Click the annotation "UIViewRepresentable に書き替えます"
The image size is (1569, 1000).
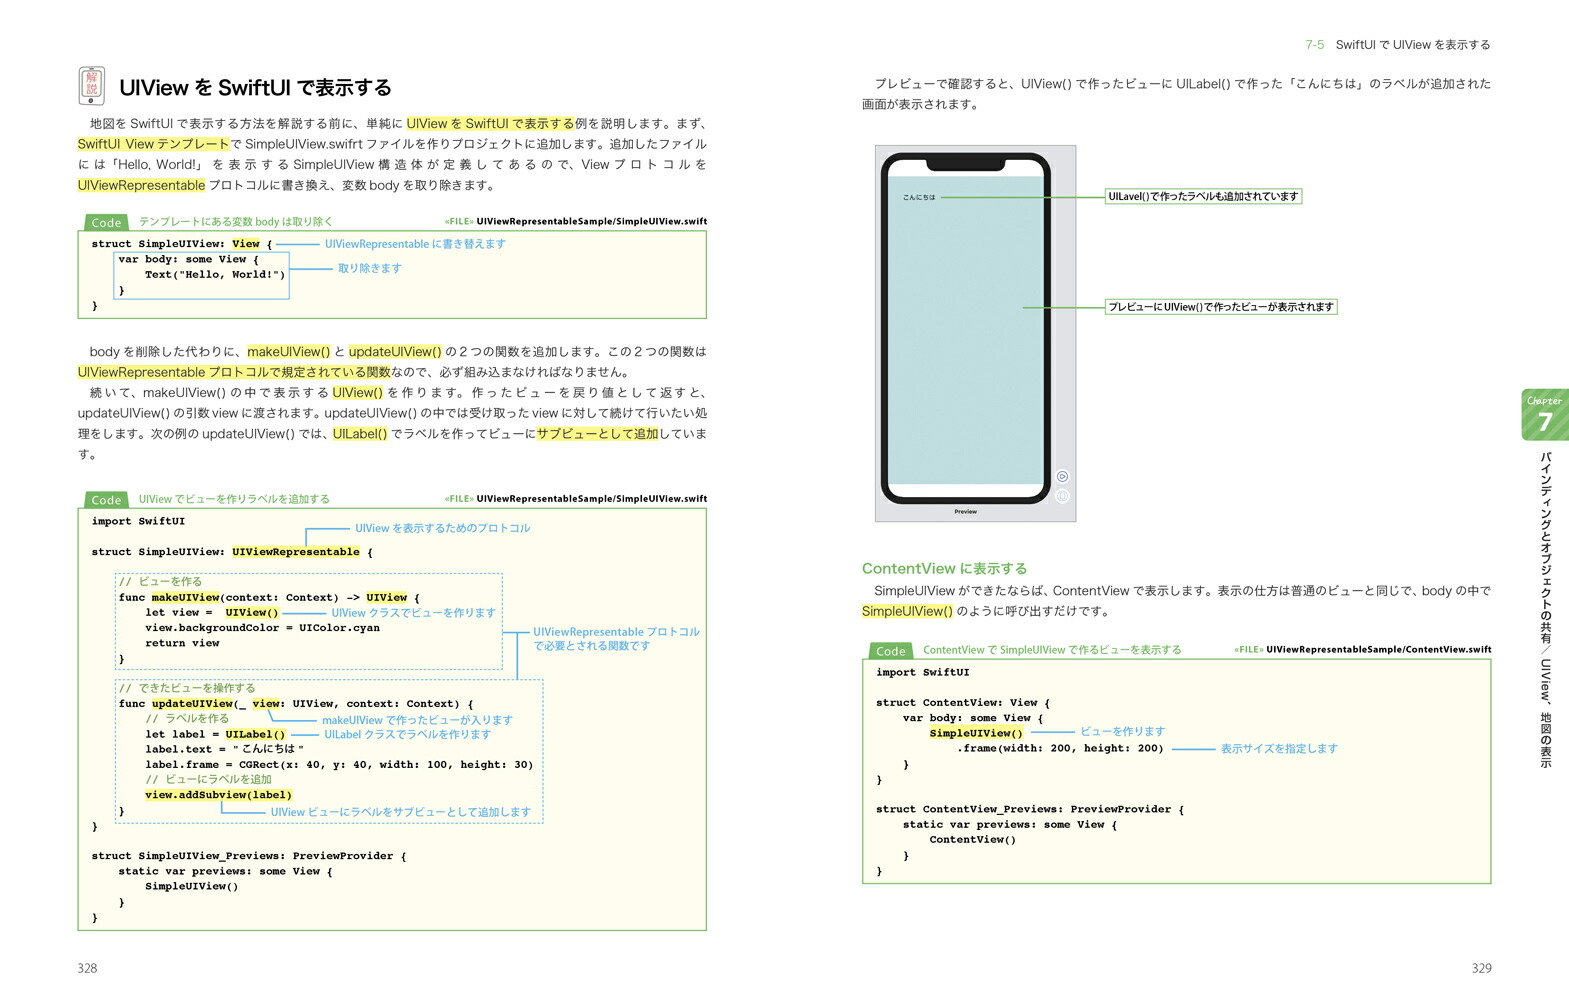click(x=415, y=244)
